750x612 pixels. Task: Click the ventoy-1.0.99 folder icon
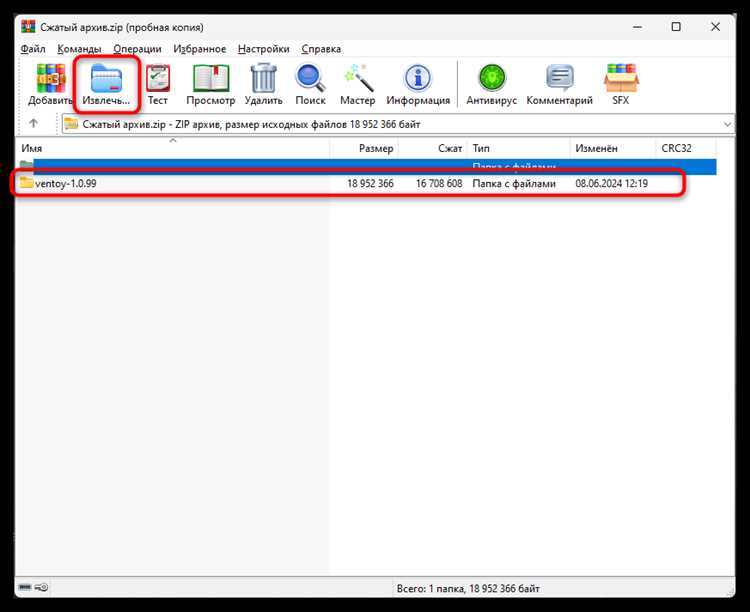pyautogui.click(x=26, y=183)
